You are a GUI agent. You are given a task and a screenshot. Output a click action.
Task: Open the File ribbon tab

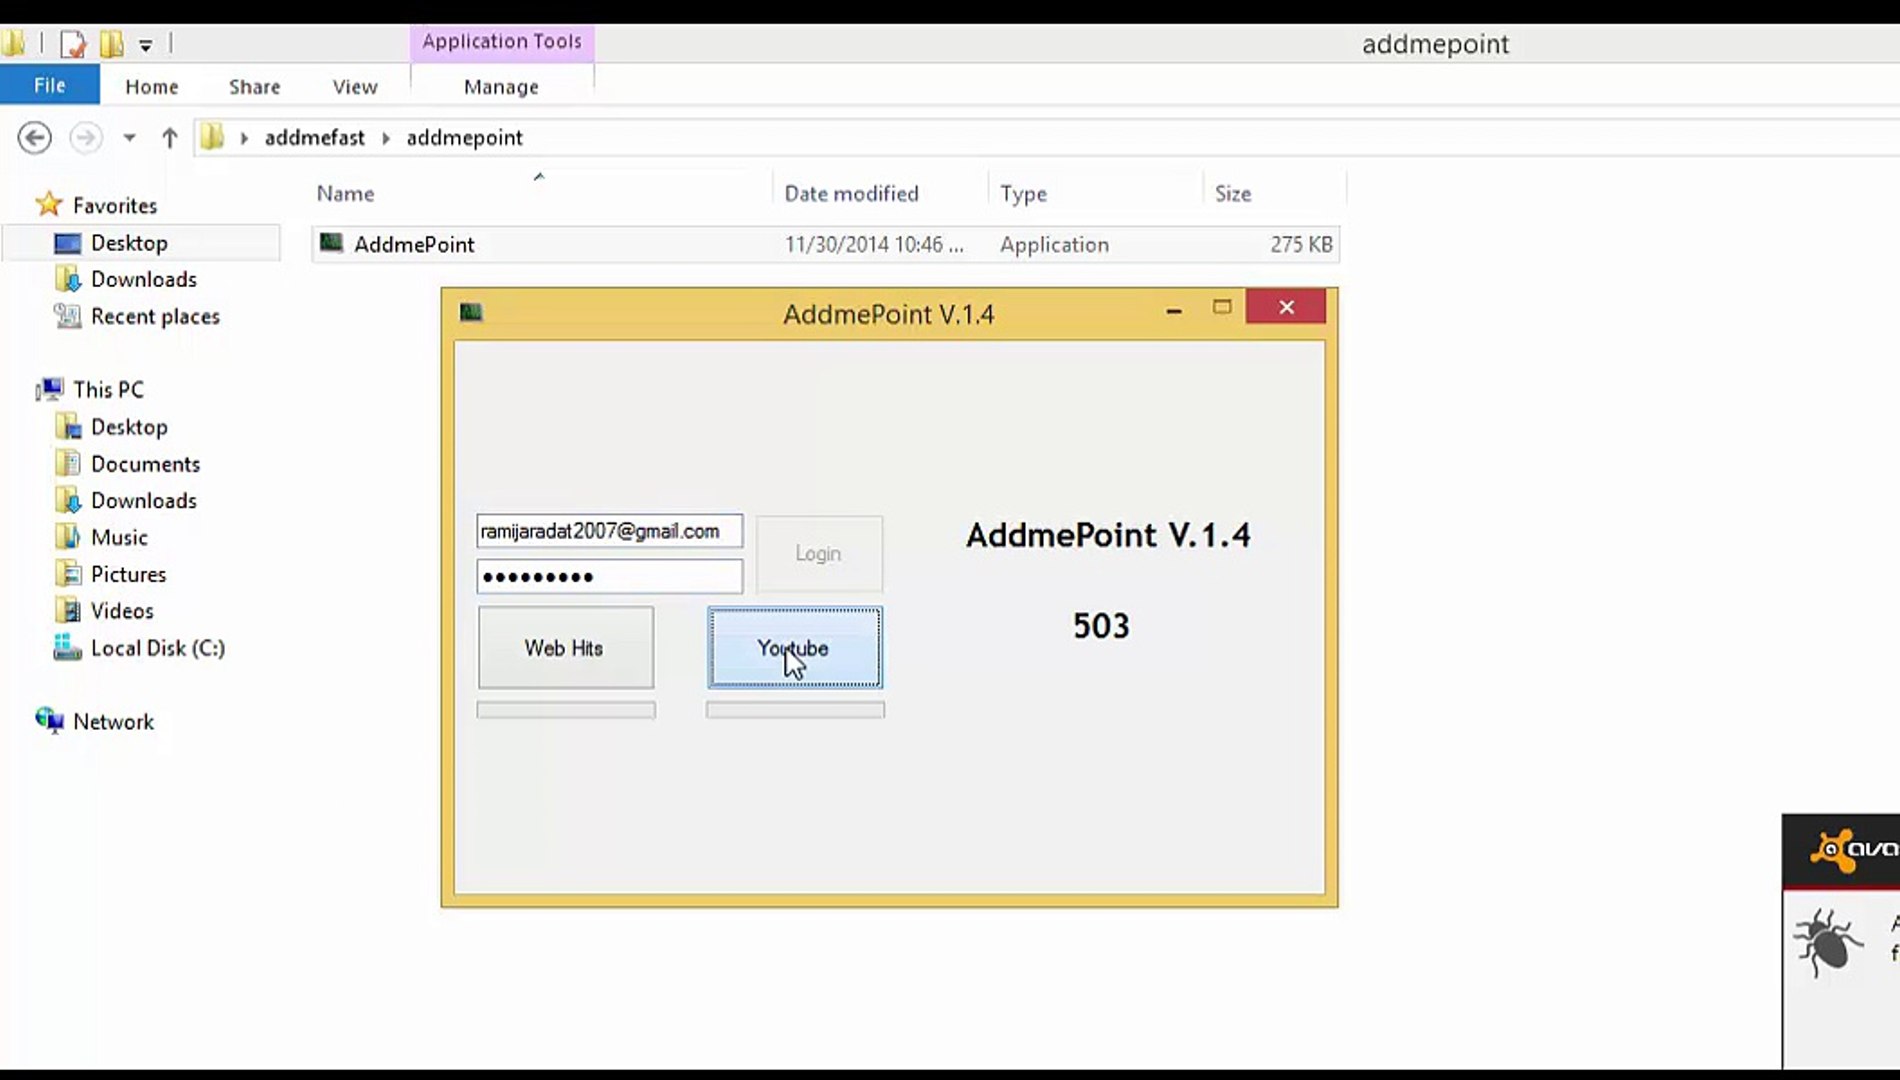coord(50,85)
